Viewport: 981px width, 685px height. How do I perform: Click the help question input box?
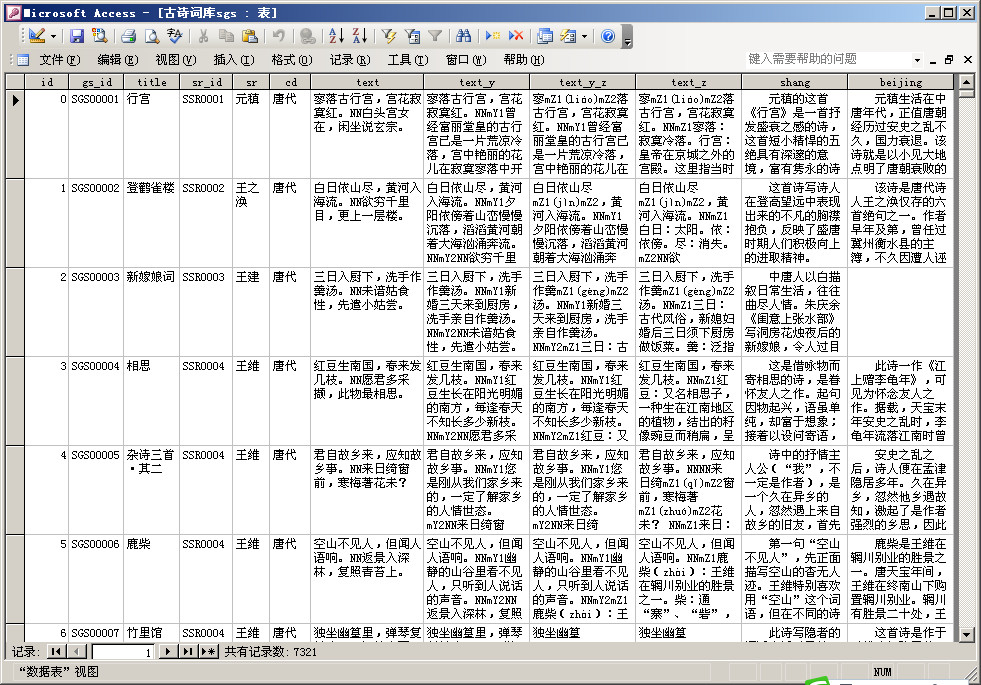pos(827,59)
